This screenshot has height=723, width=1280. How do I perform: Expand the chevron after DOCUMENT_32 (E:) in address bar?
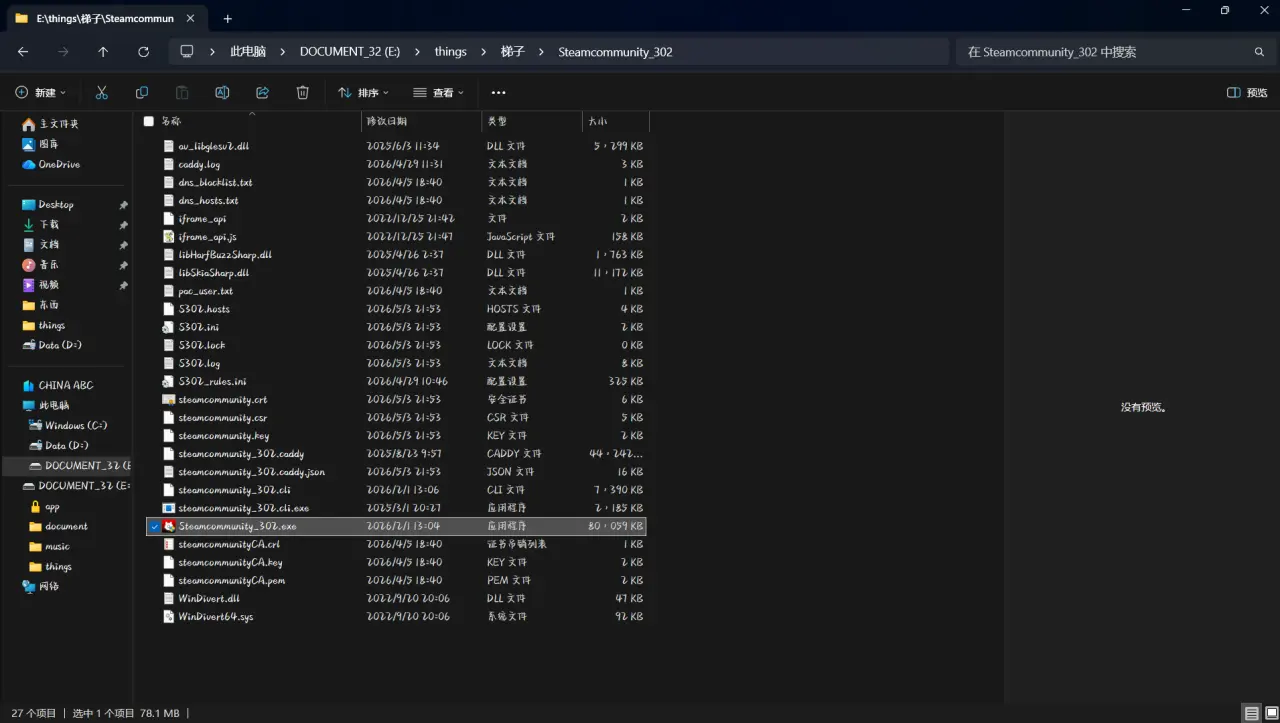click(418, 52)
